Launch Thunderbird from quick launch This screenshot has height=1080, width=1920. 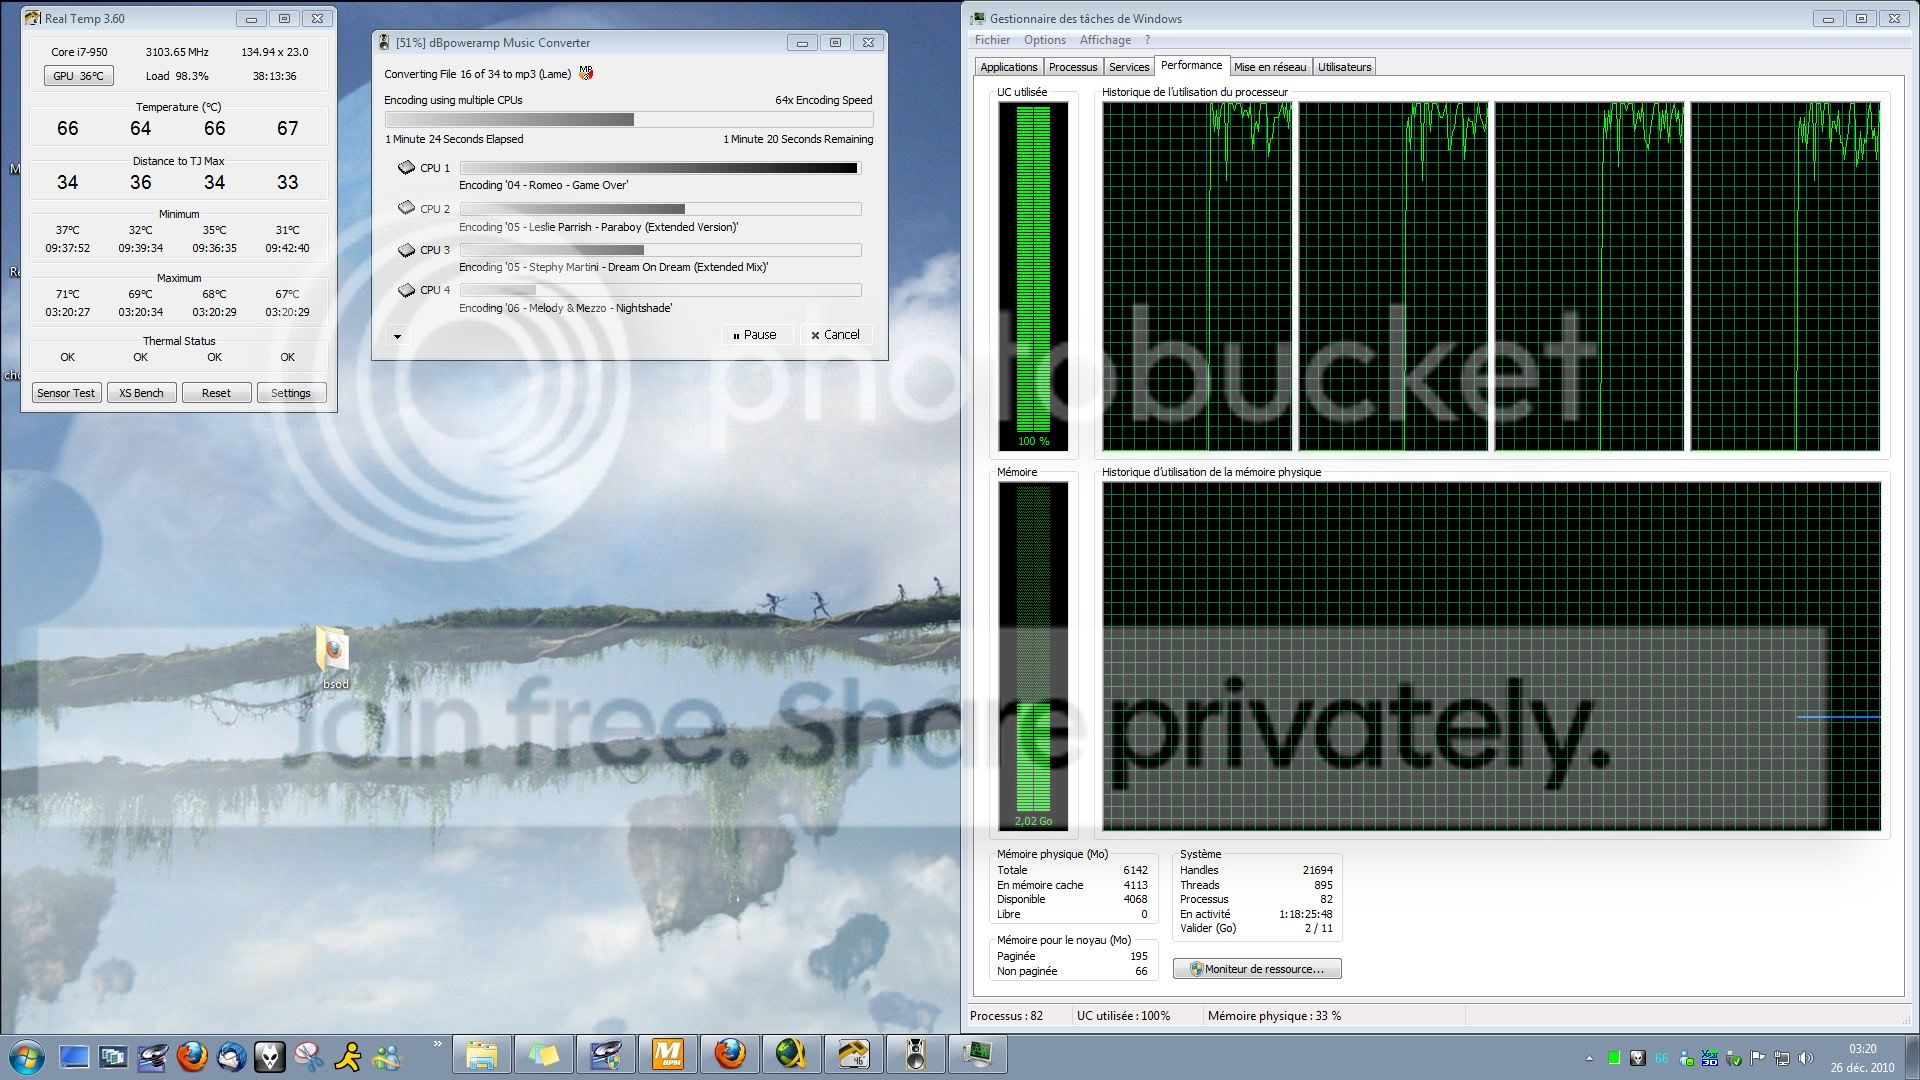tap(231, 1056)
